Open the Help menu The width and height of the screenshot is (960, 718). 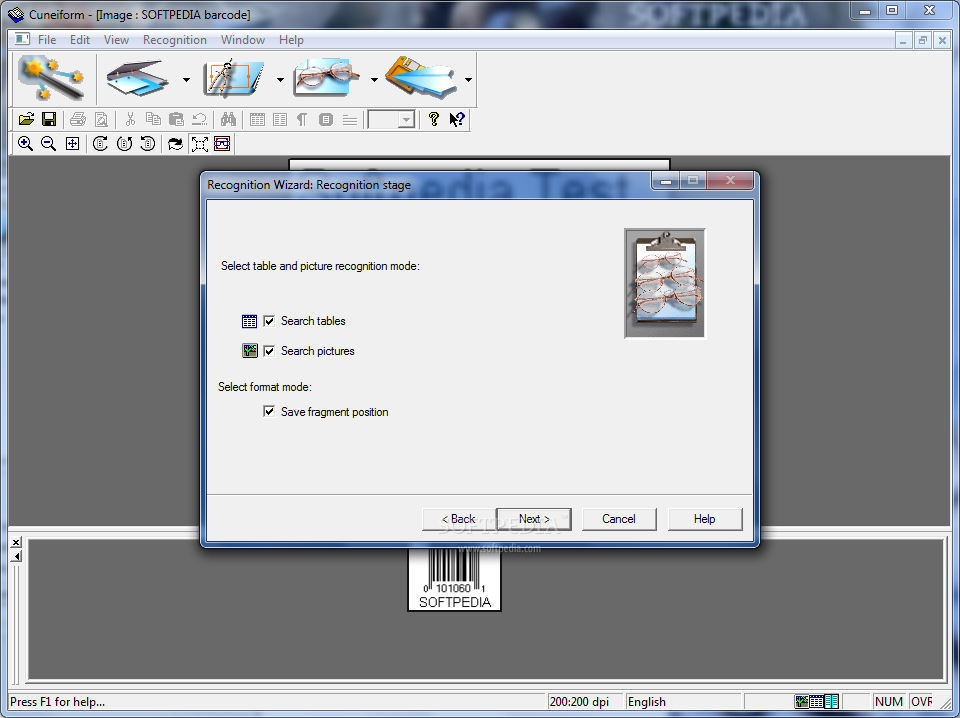coord(291,40)
